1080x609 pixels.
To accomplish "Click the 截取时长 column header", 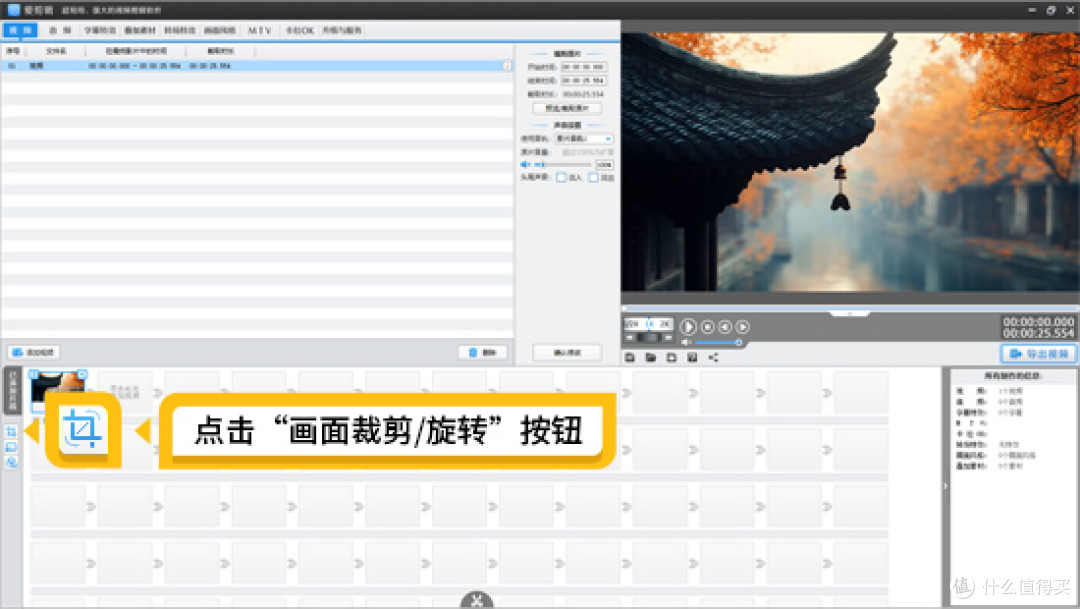I will (220, 51).
